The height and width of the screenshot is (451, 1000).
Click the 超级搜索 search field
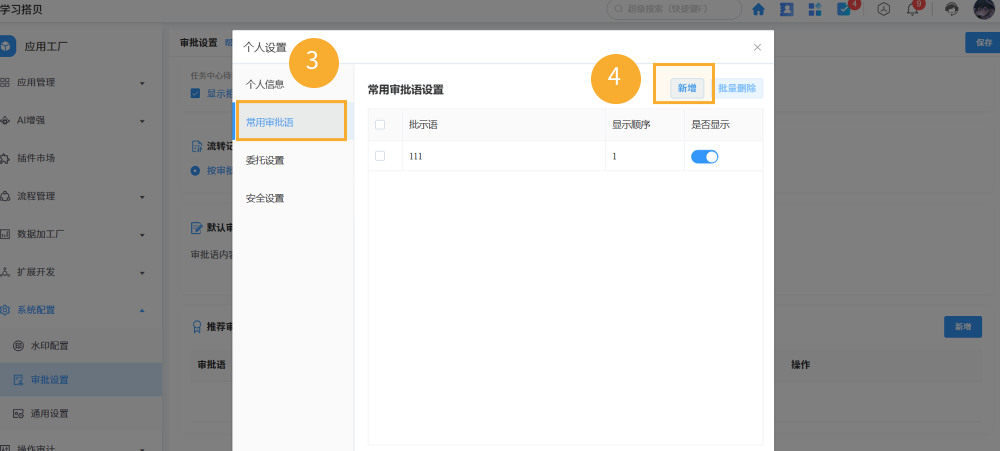(x=674, y=10)
